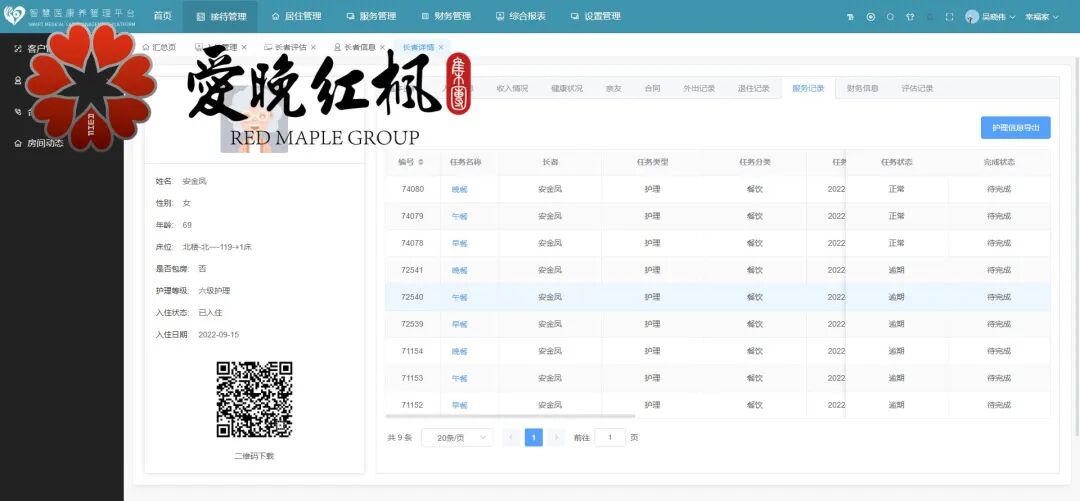1080x501 pixels.
Task: Open the 午餐 task in row 72540
Action: click(x=459, y=298)
